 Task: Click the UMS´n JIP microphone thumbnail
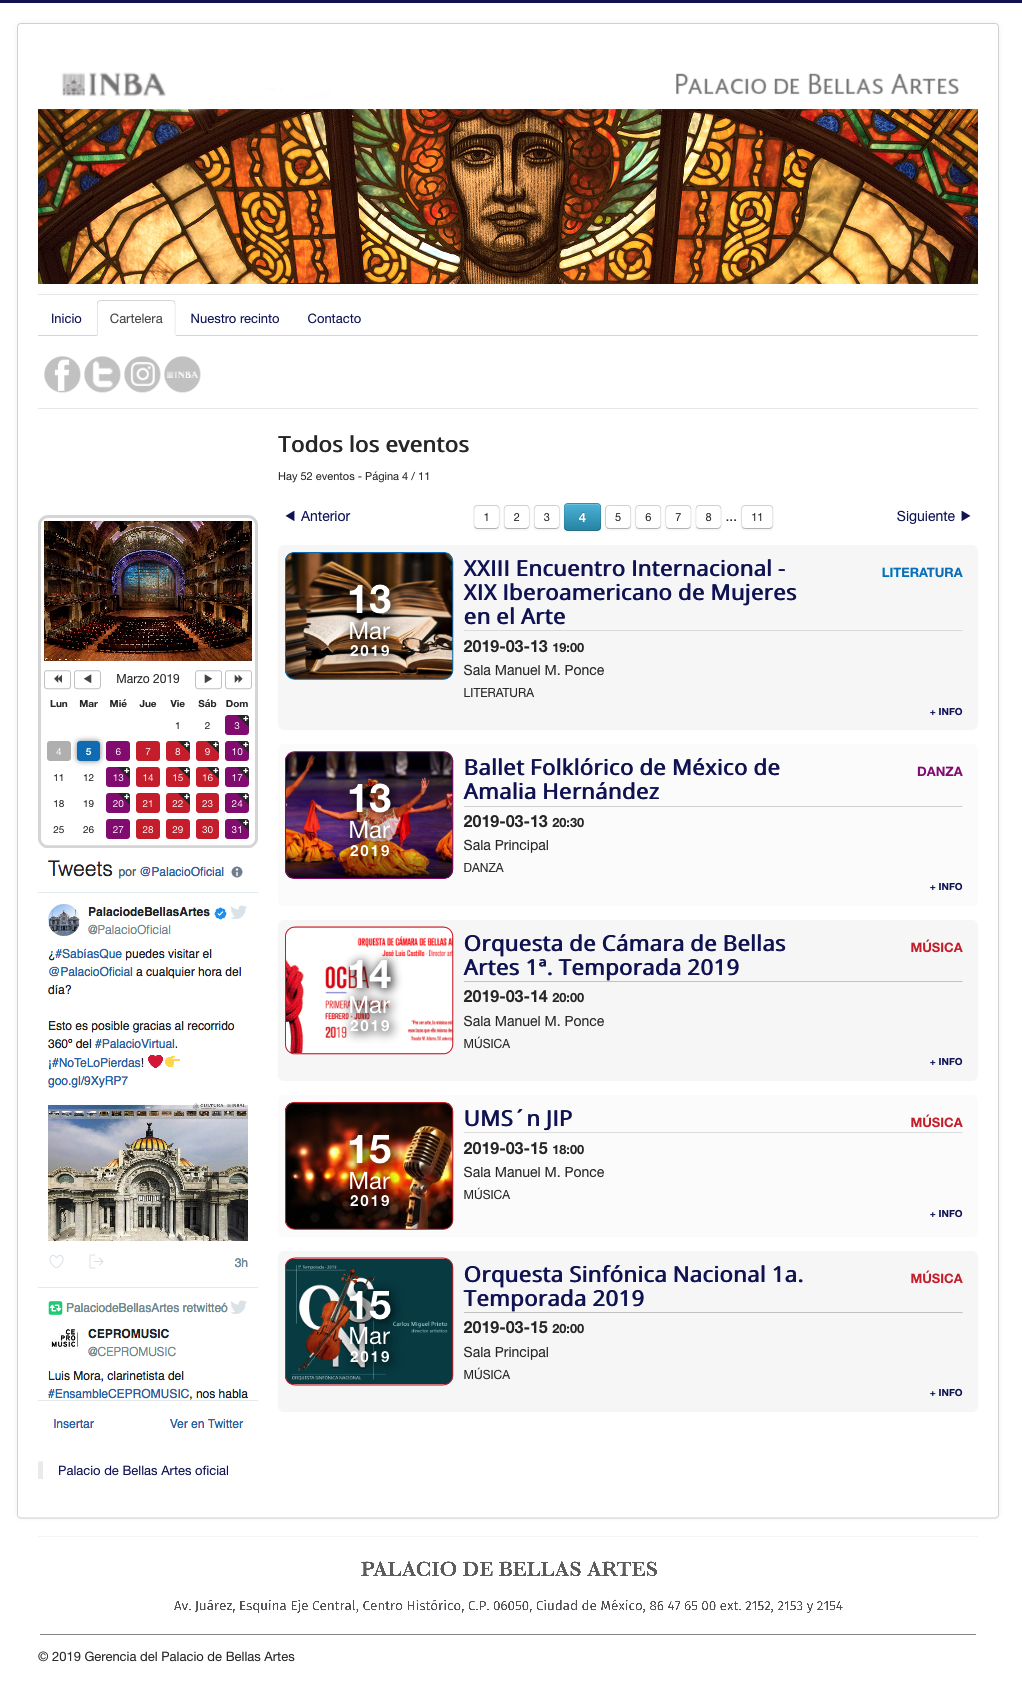[369, 1166]
